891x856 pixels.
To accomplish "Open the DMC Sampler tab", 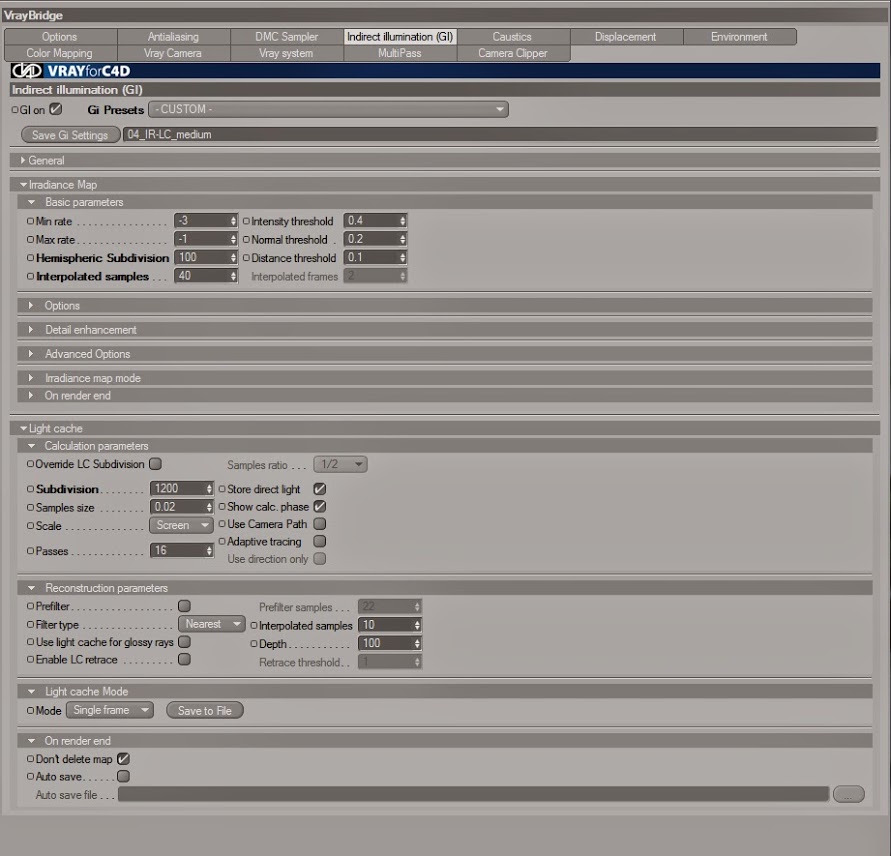I will click(x=286, y=36).
